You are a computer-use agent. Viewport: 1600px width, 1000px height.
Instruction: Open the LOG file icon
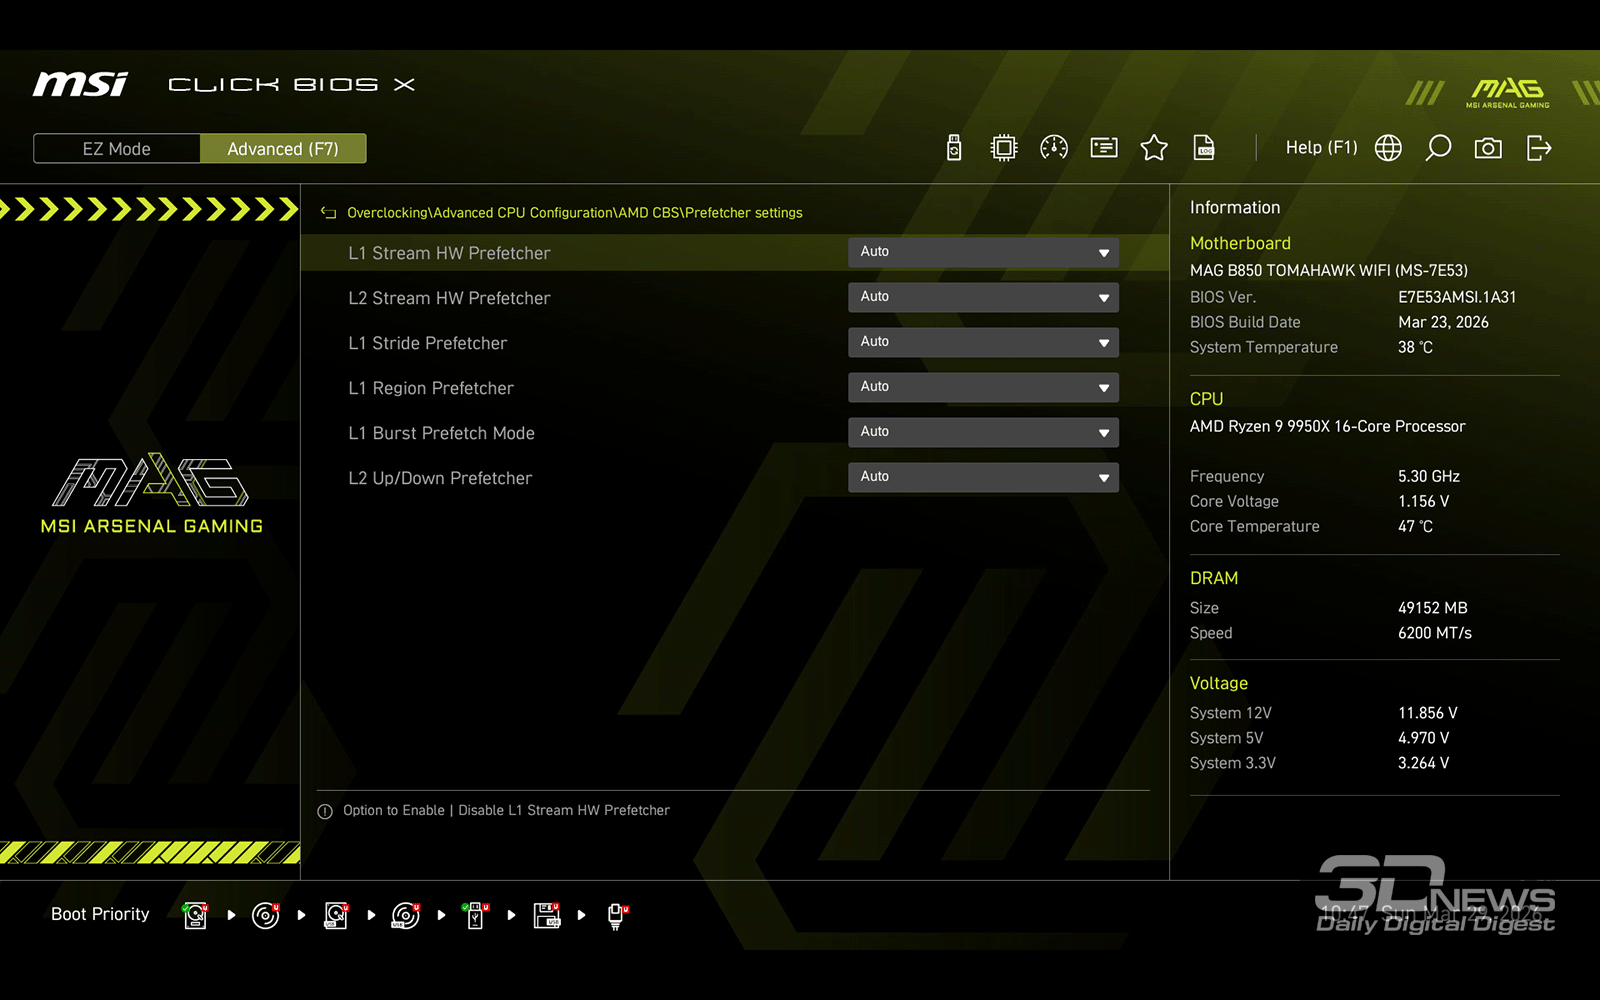coord(1204,148)
